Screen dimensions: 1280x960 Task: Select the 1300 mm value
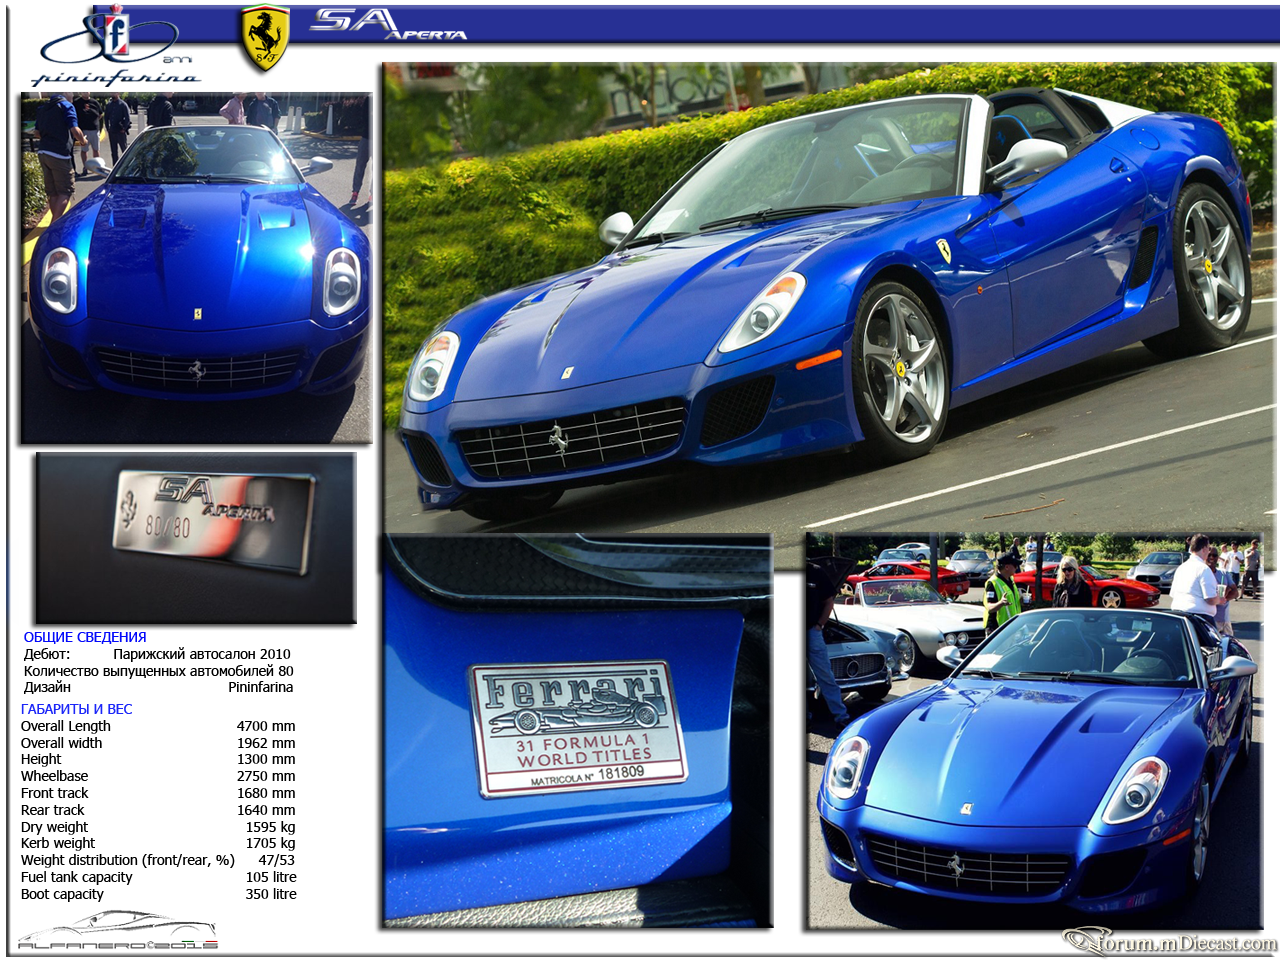[266, 759]
